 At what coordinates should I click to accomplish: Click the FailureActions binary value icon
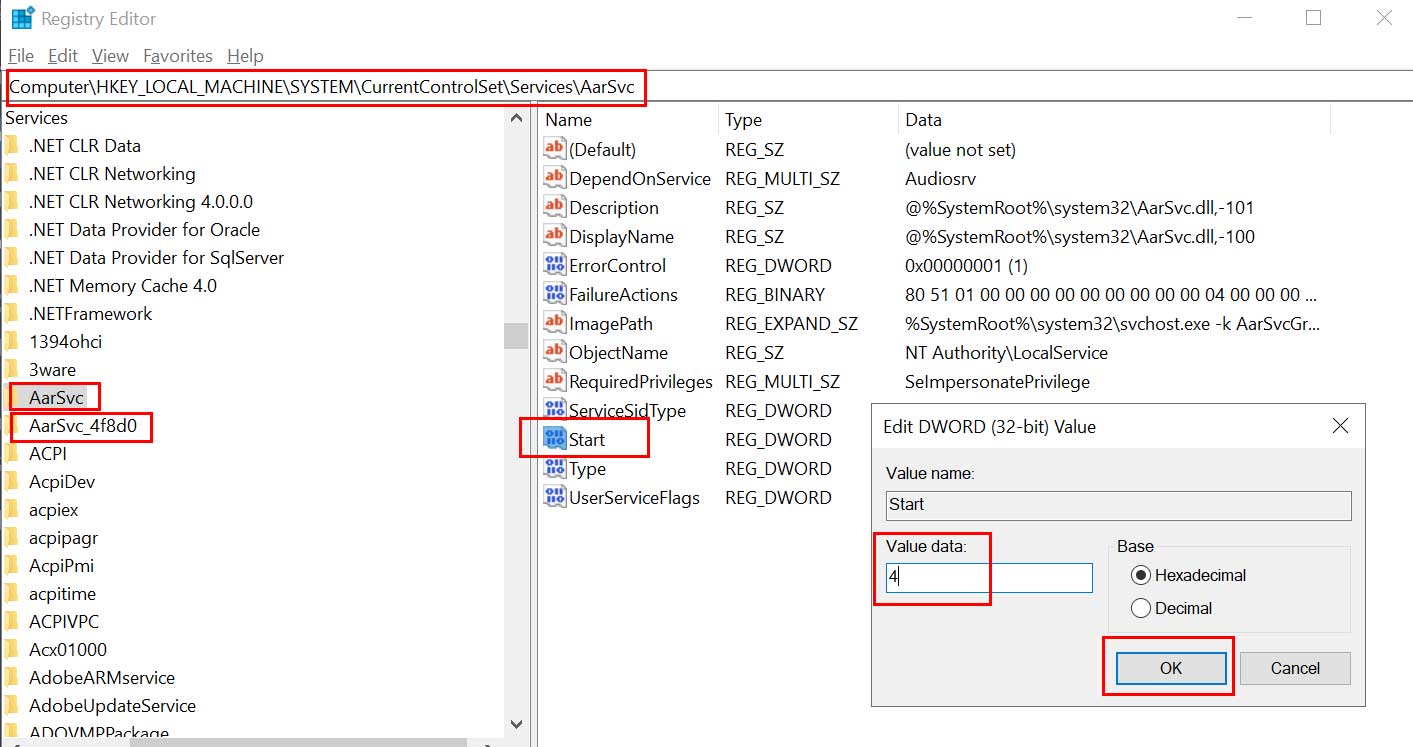[x=554, y=294]
